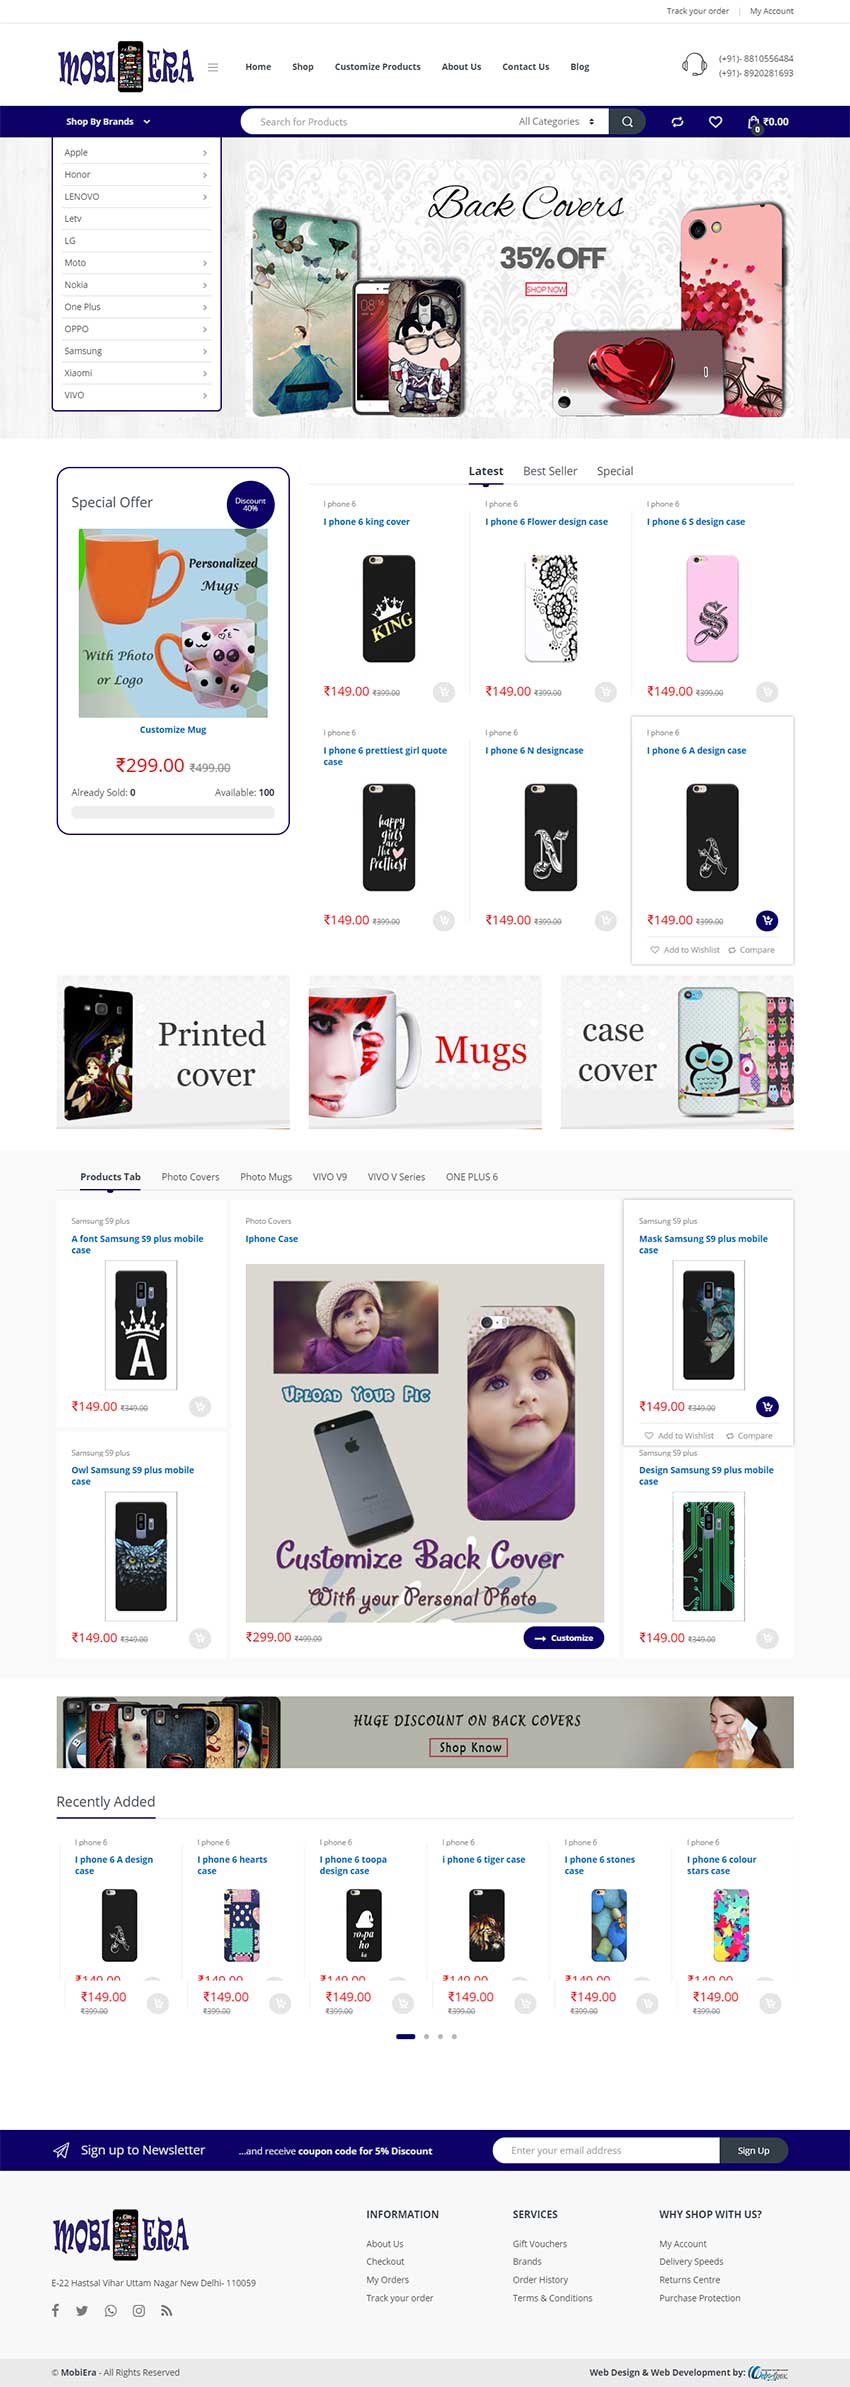Viewport: 850px width, 2387px height.
Task: Open the shopping cart bag icon
Action: 754,122
